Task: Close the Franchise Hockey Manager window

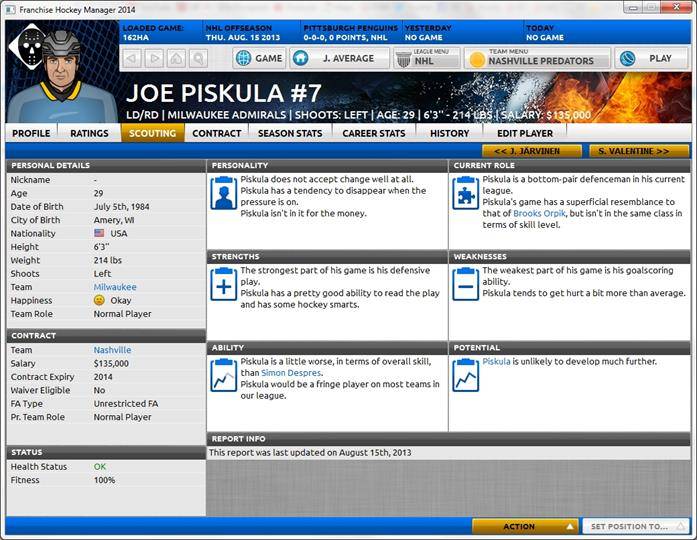Action: pos(676,7)
